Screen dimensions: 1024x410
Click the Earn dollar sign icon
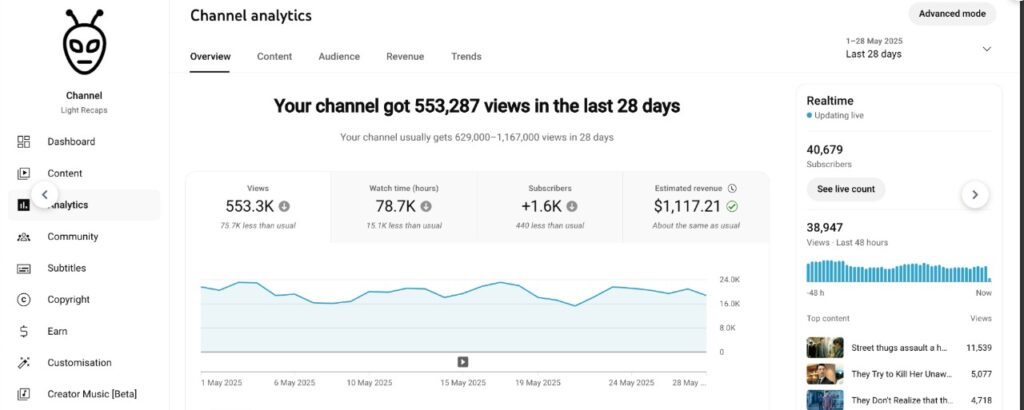(x=24, y=331)
